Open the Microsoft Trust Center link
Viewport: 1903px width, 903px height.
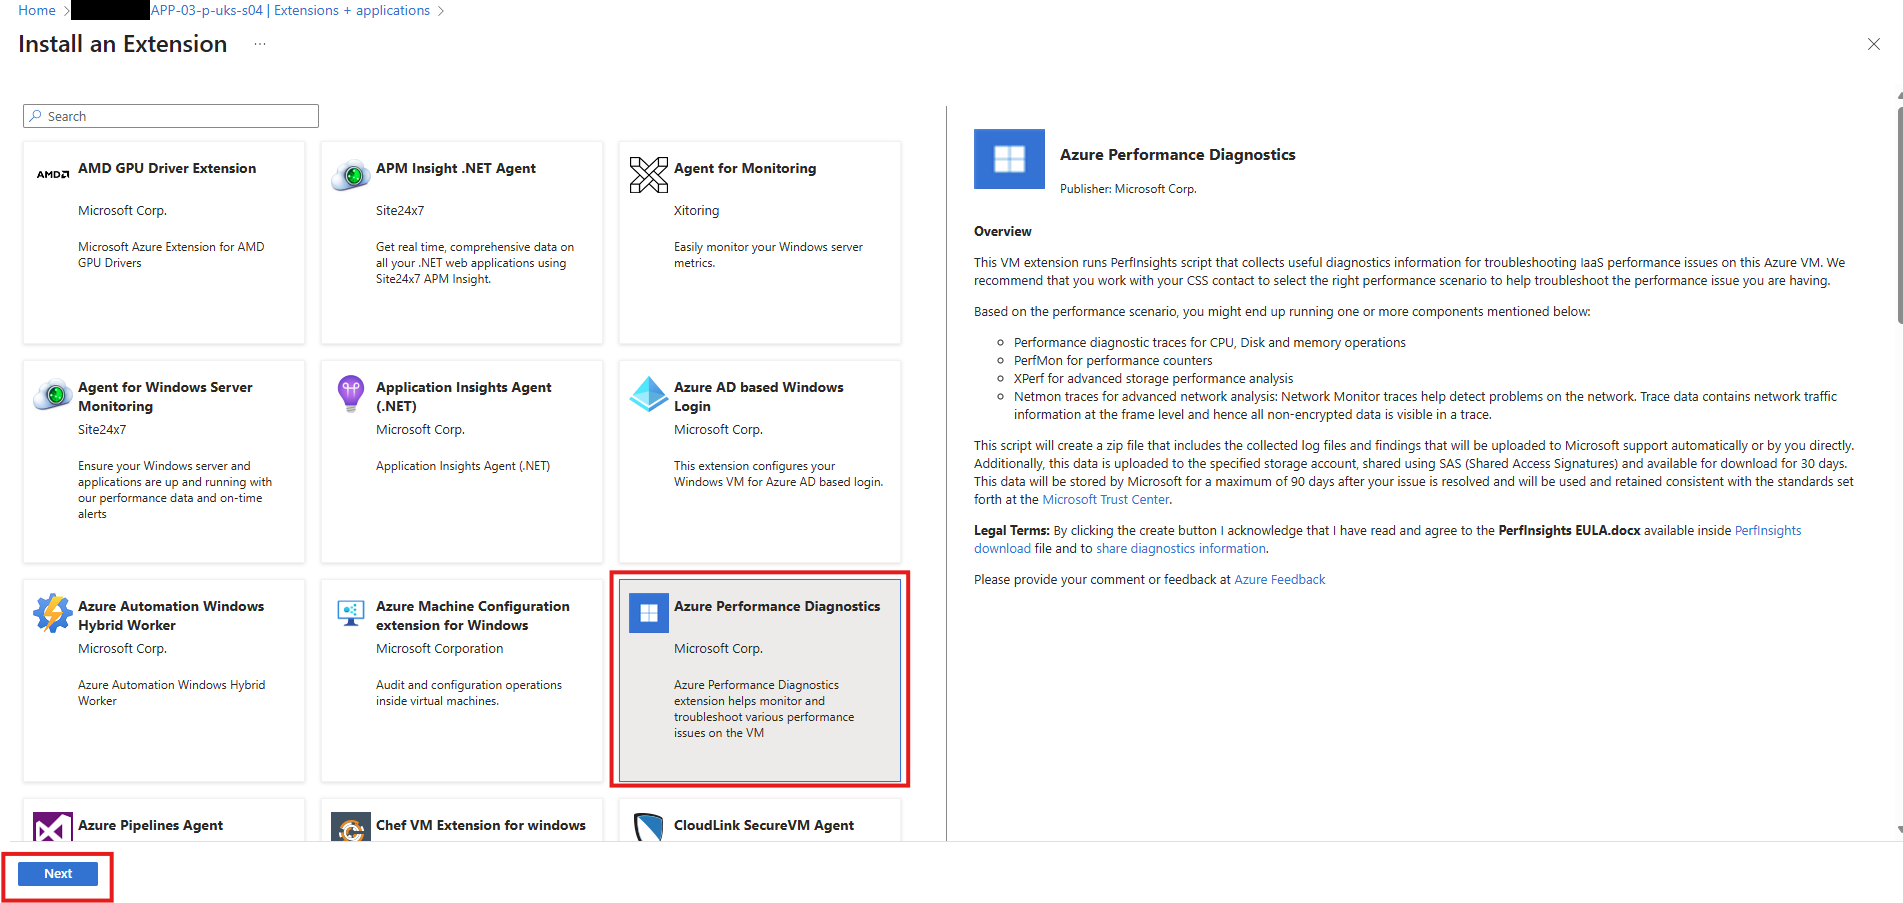pyautogui.click(x=1105, y=499)
